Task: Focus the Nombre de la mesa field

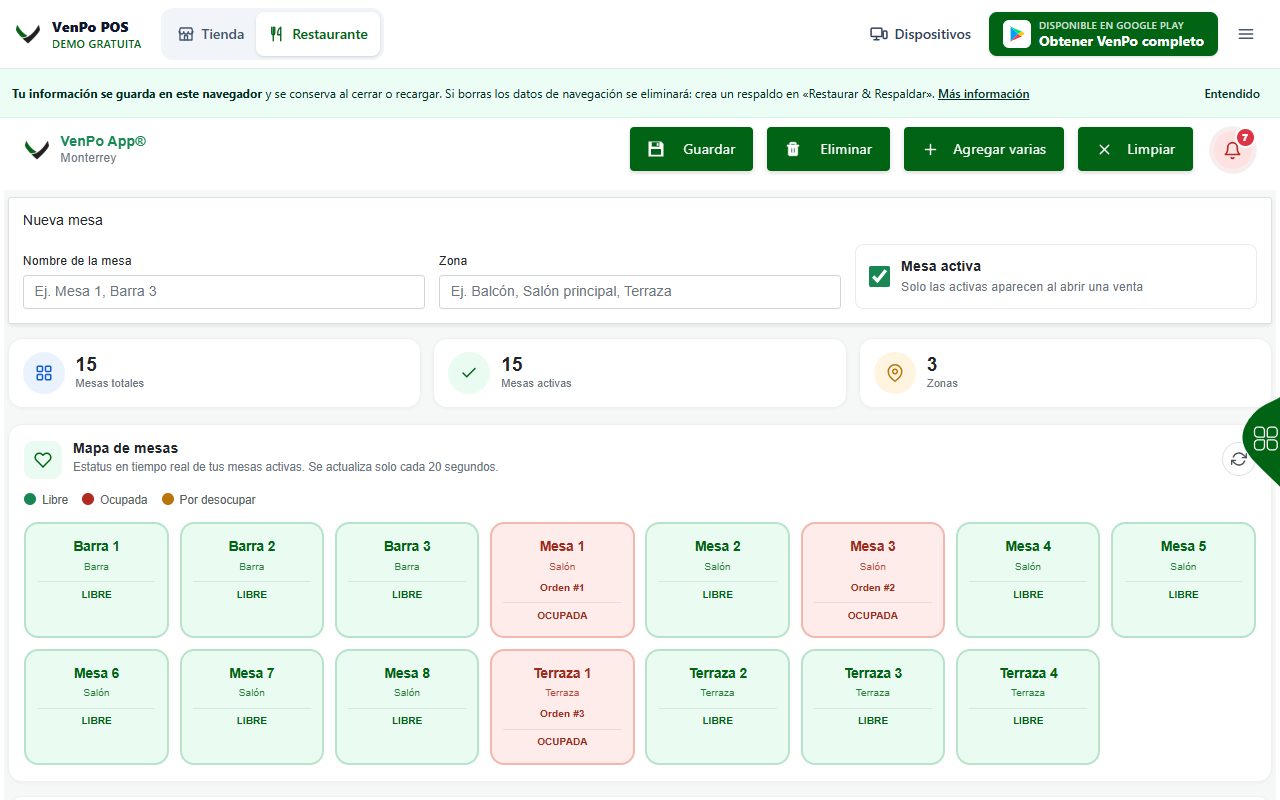Action: pyautogui.click(x=224, y=292)
